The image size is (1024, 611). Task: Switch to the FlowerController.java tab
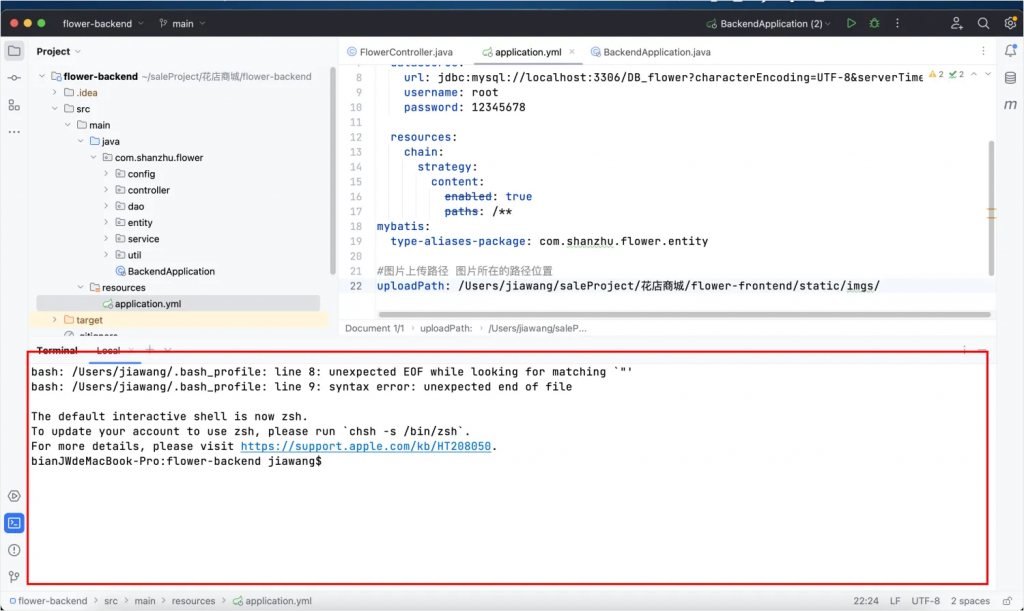(406, 52)
